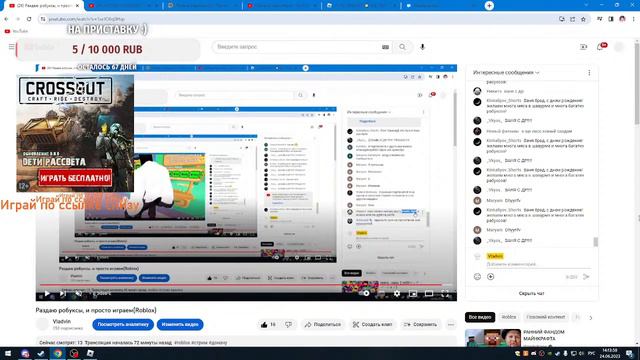Image resolution: width=640 pixels, height=360 pixels.
Task: Select Roblox filter chip
Action: 509,317
